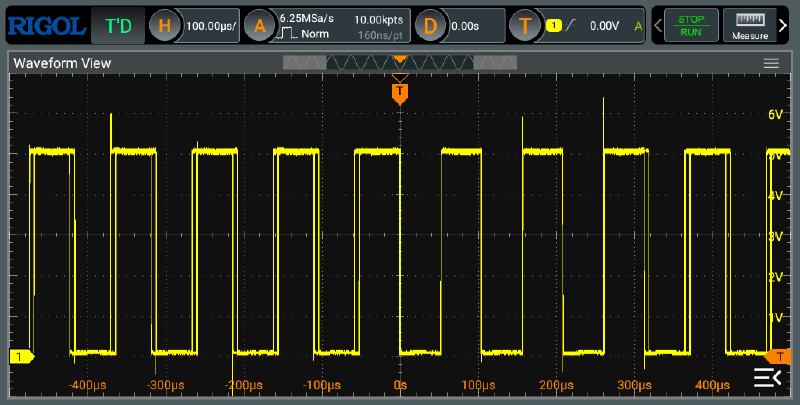This screenshot has height=405, width=800.
Task: Select the 100.00µs/ timebase value
Action: pos(211,26)
